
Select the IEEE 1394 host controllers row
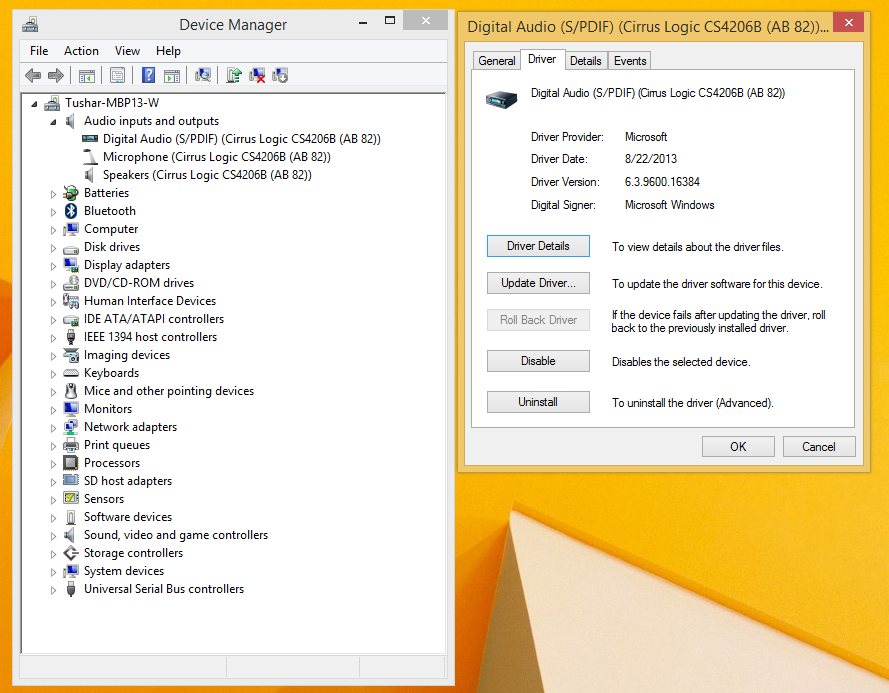tap(150, 337)
